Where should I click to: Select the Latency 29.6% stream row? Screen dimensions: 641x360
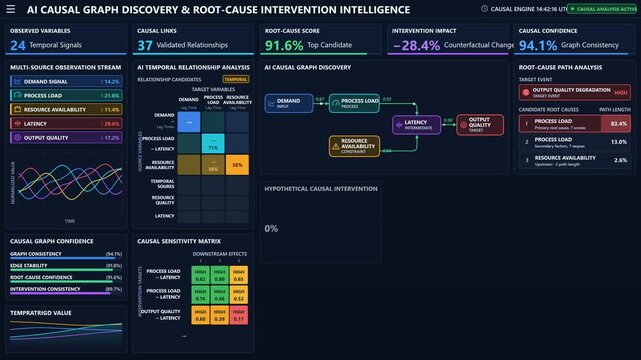(66, 123)
